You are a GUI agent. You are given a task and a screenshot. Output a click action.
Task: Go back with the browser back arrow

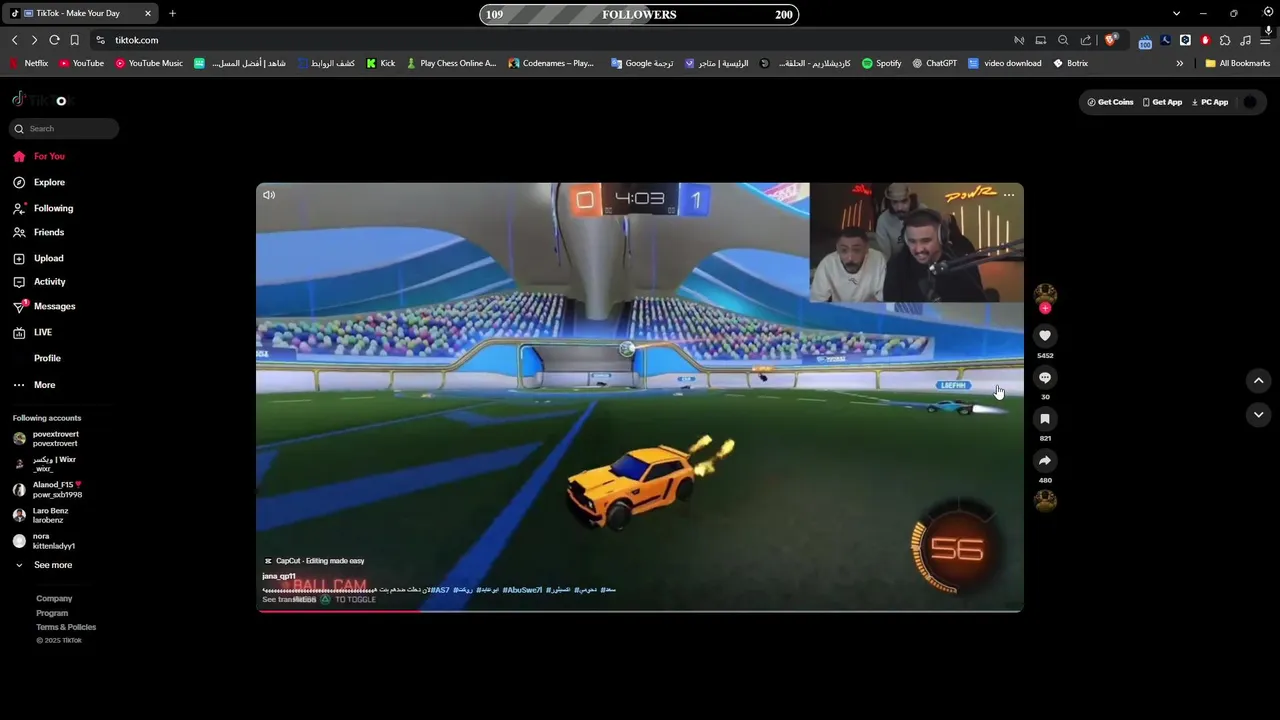(15, 40)
